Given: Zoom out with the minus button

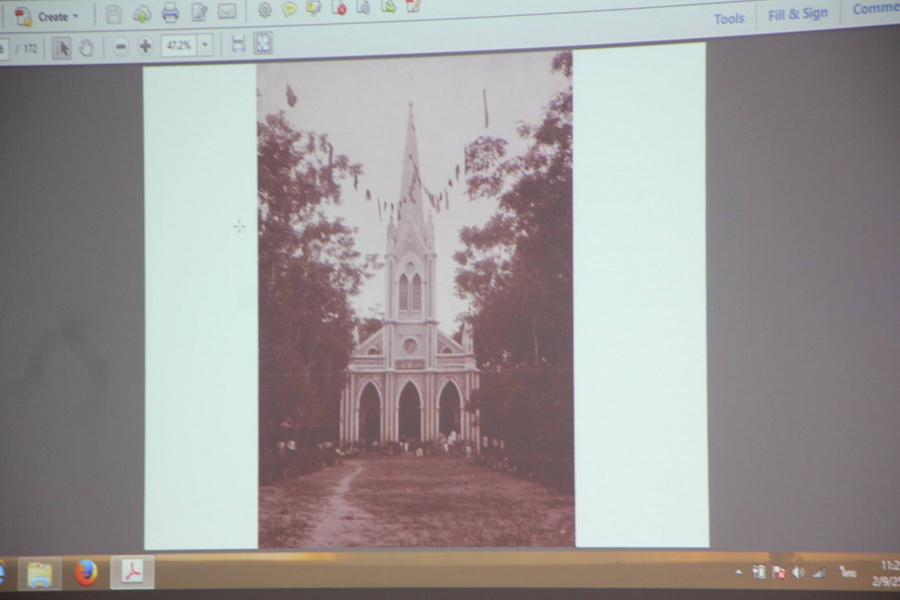Looking at the screenshot, I should (x=120, y=47).
